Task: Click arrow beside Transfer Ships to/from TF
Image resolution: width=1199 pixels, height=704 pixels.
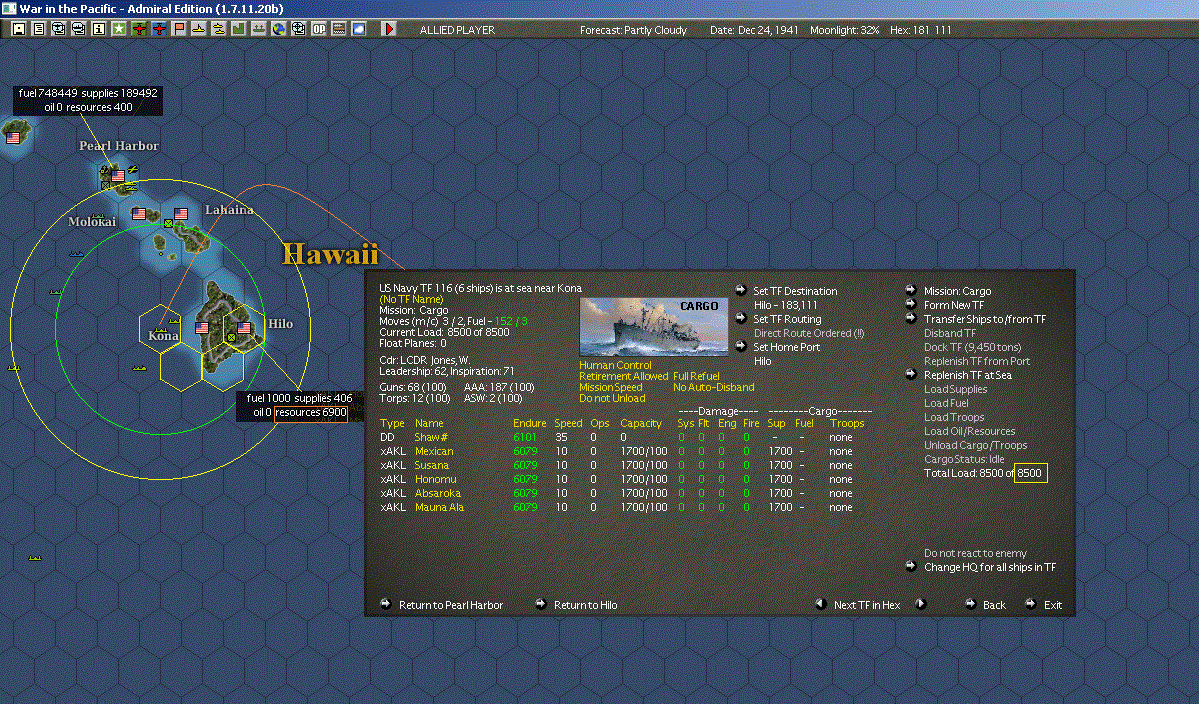Action: 911,318
